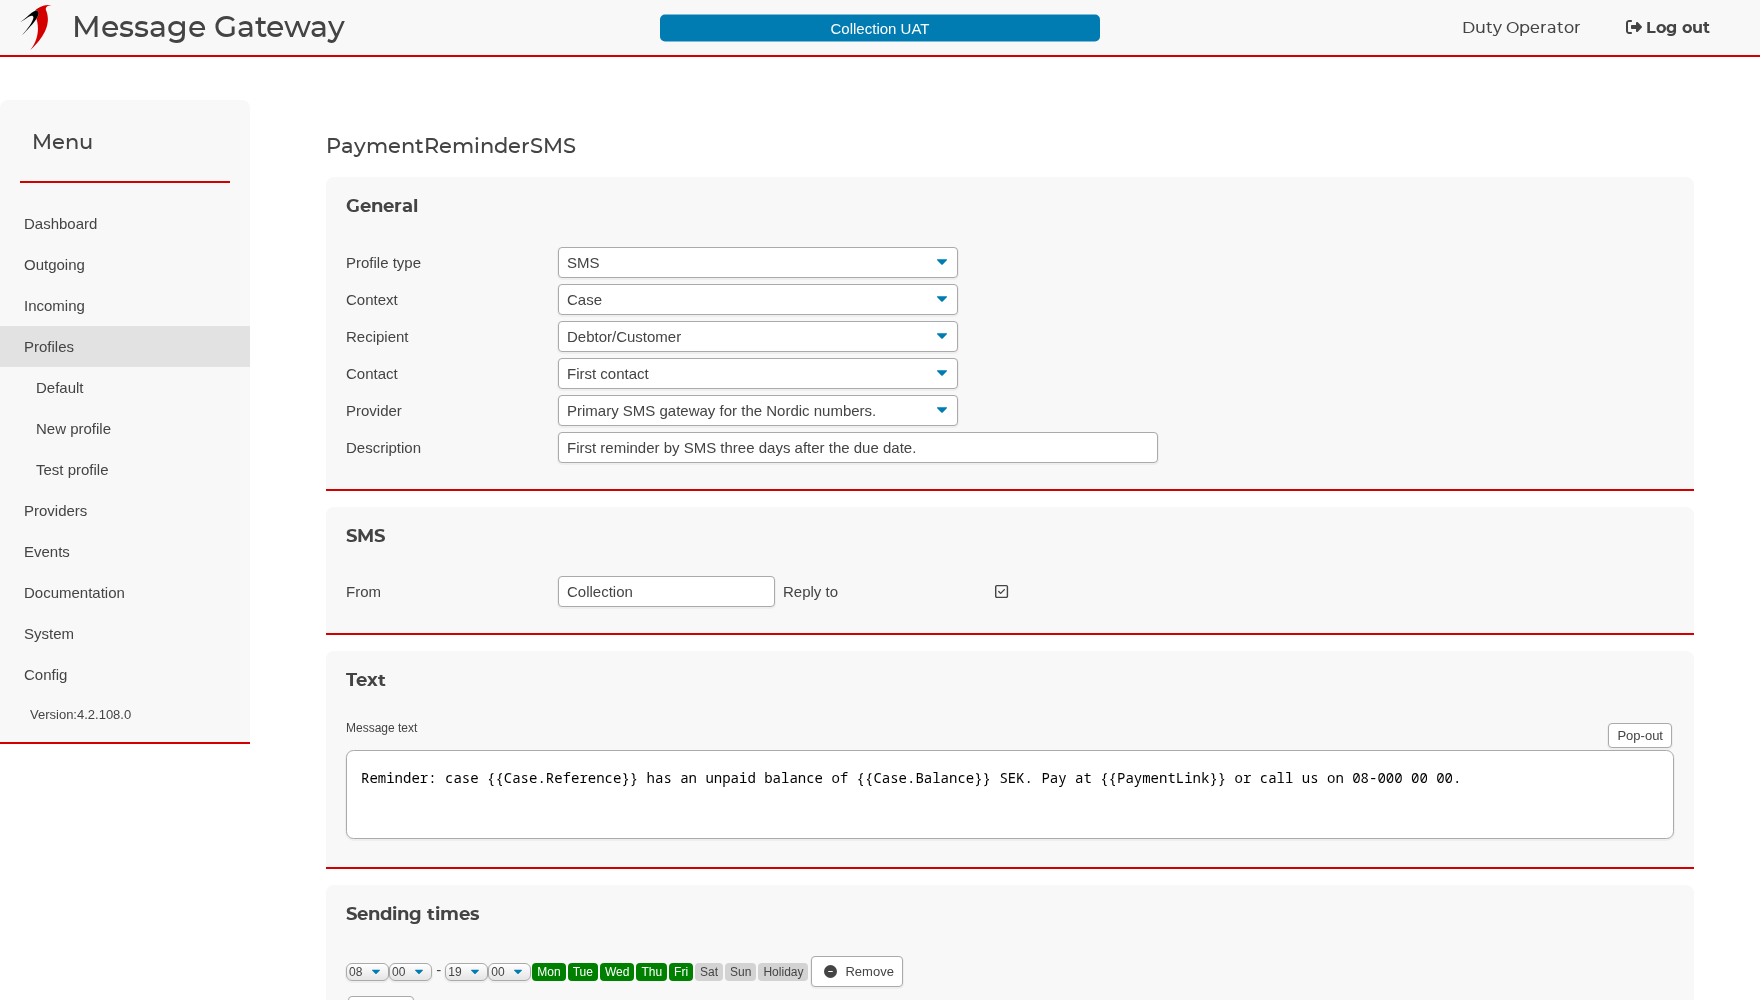1760x1000 pixels.
Task: Open the Incoming menu item
Action: [125, 306]
